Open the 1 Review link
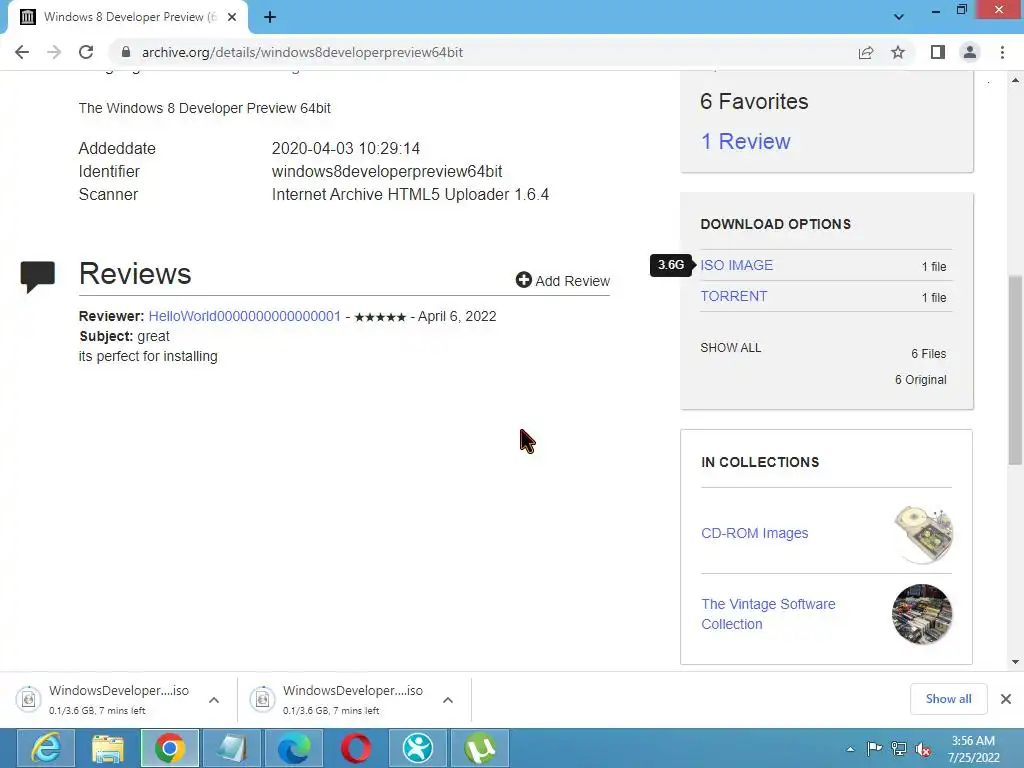Image resolution: width=1024 pixels, height=768 pixels. 745,141
